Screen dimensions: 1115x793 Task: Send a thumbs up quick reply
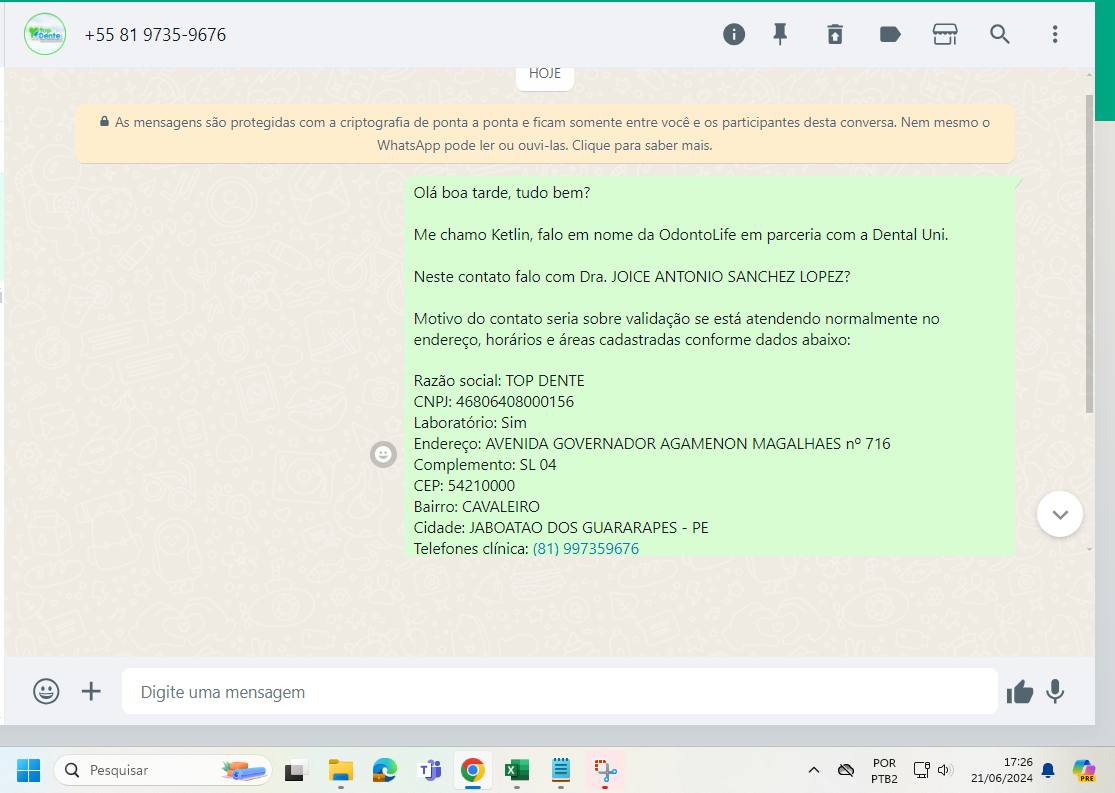[1019, 691]
